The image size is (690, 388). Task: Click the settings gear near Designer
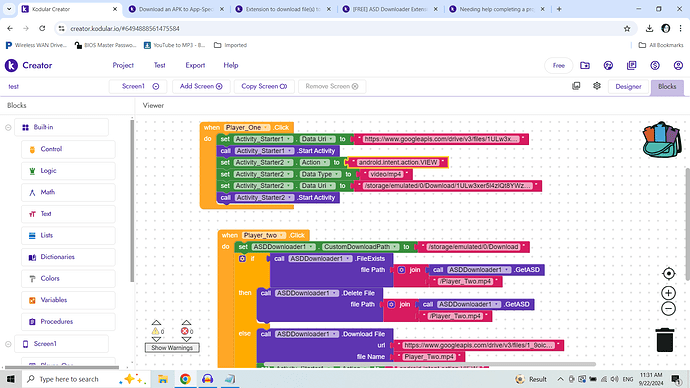tap(597, 86)
